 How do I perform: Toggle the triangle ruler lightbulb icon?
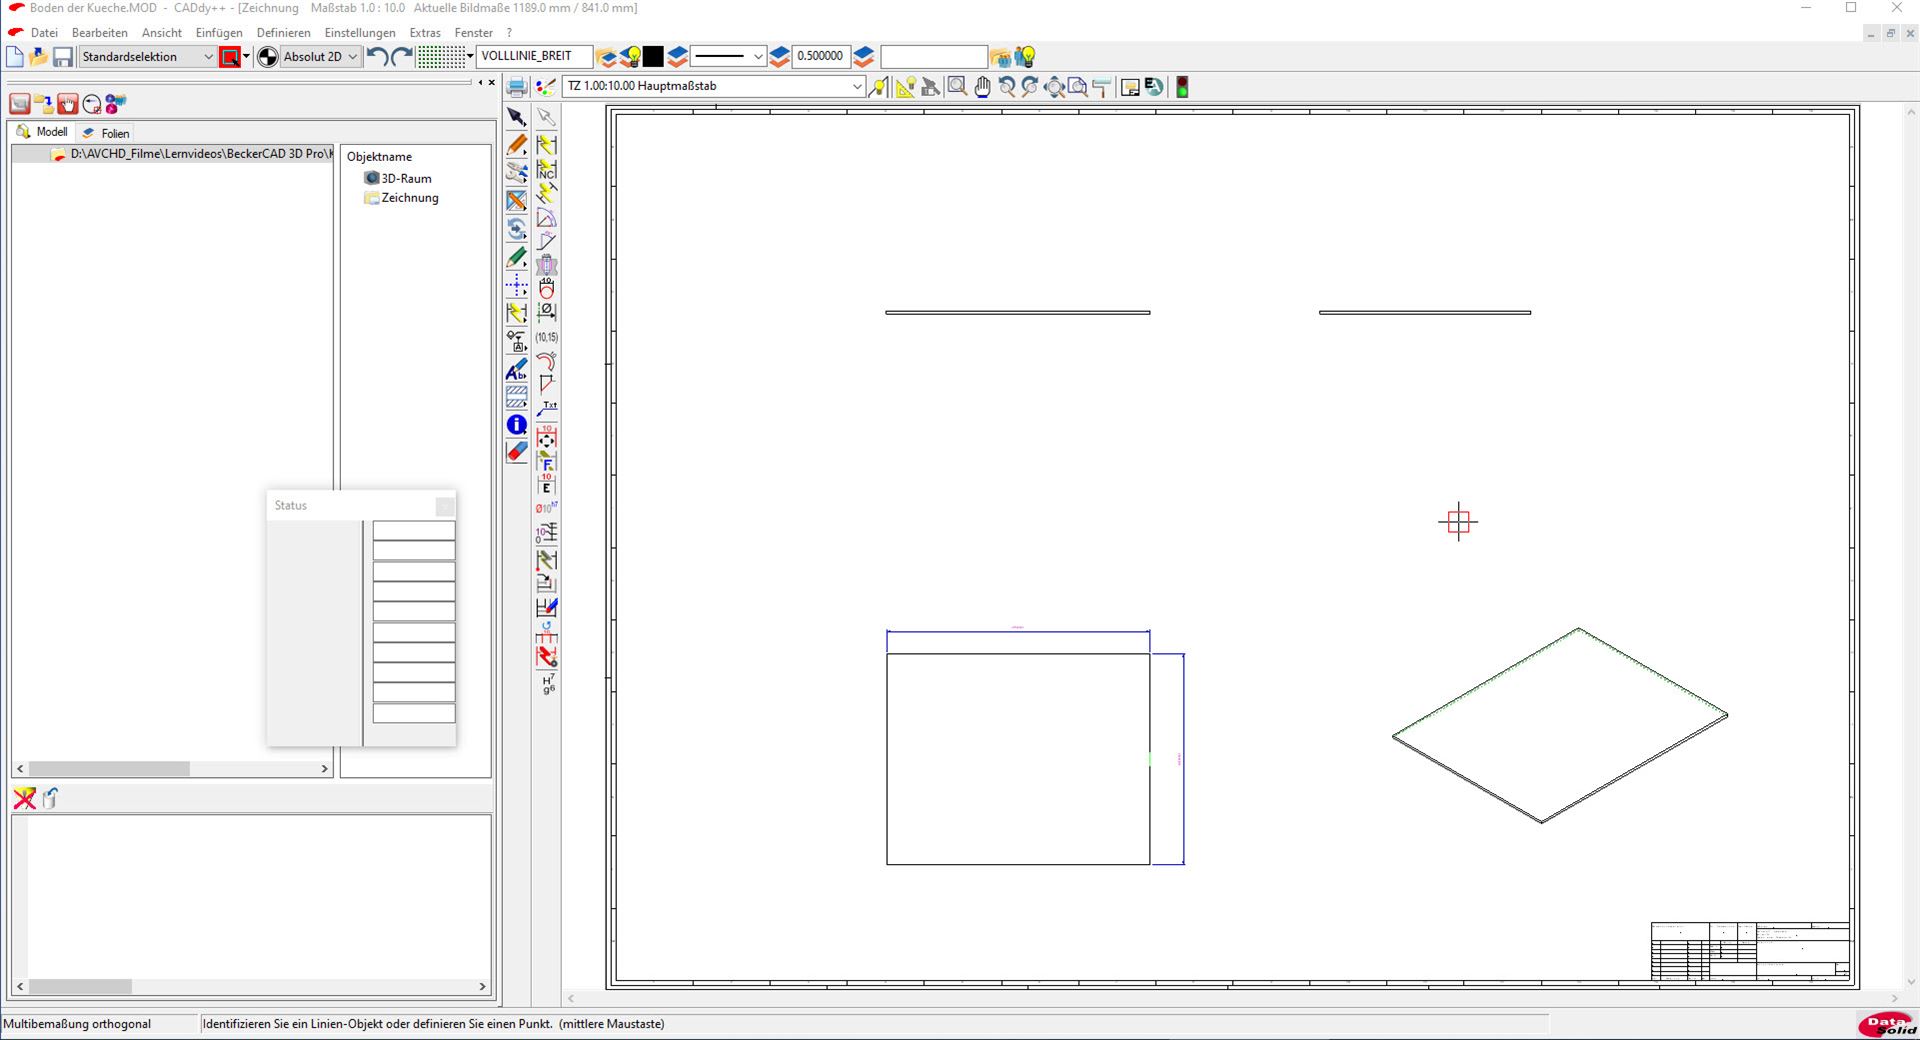[905, 87]
